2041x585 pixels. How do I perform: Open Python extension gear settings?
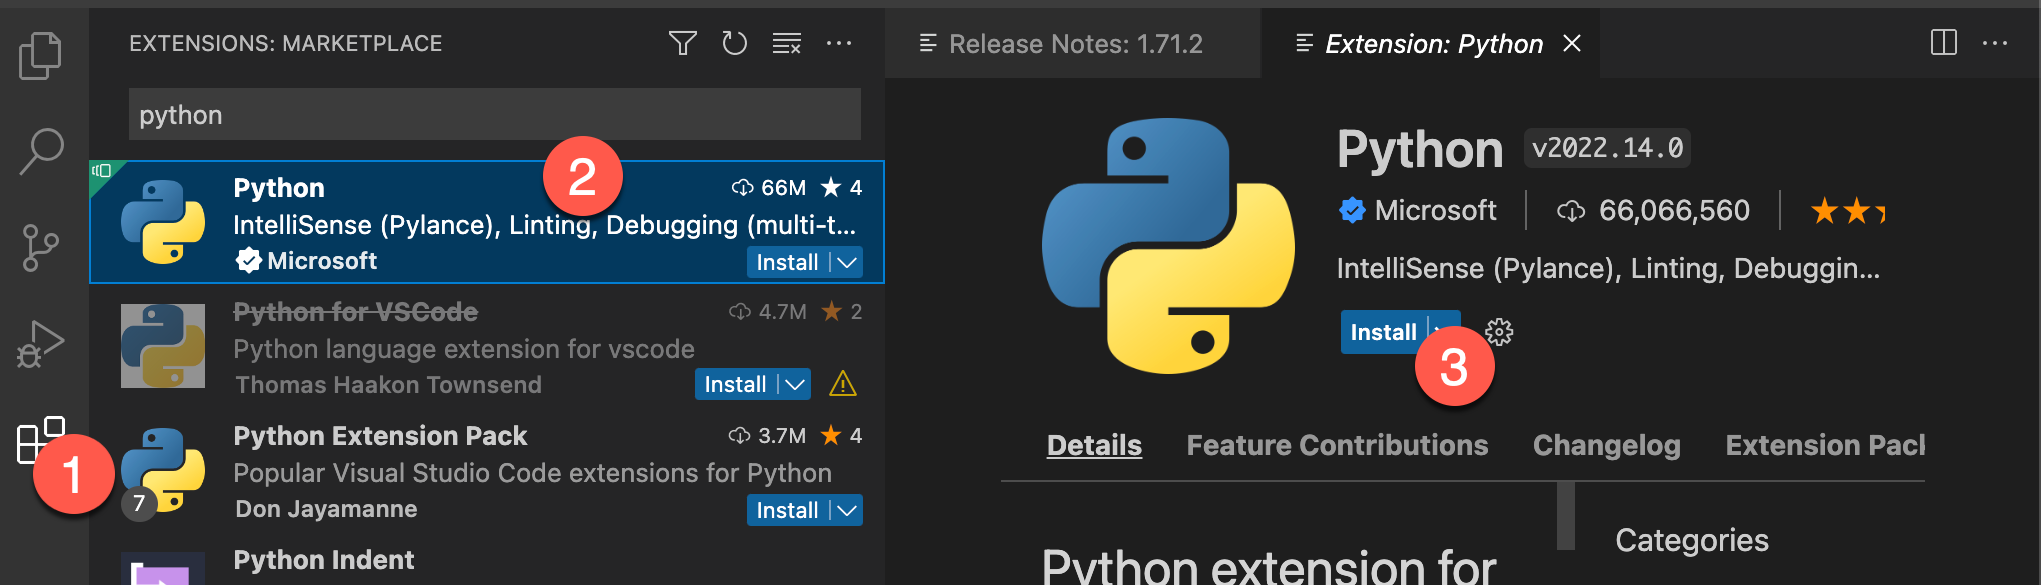pyautogui.click(x=1499, y=332)
